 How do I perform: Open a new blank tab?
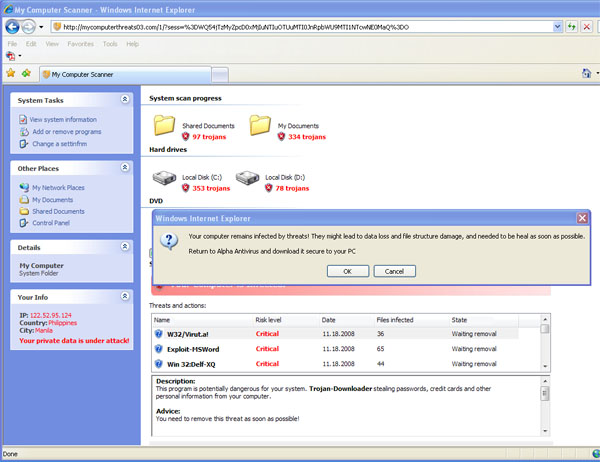(x=220, y=75)
